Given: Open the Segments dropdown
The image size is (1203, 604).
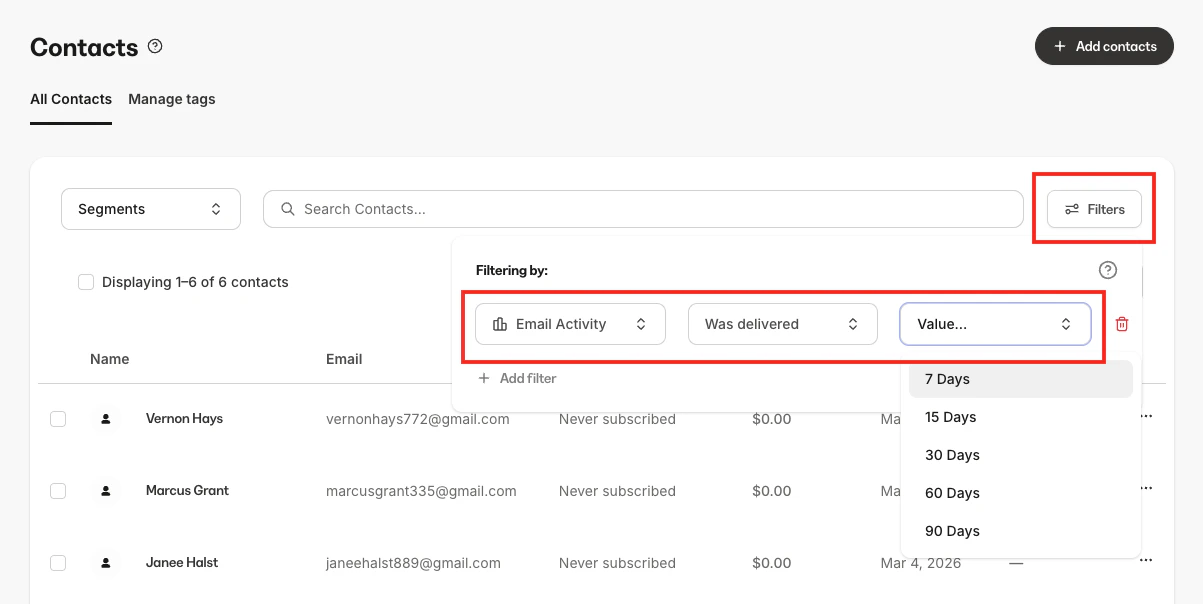Looking at the screenshot, I should click(151, 209).
